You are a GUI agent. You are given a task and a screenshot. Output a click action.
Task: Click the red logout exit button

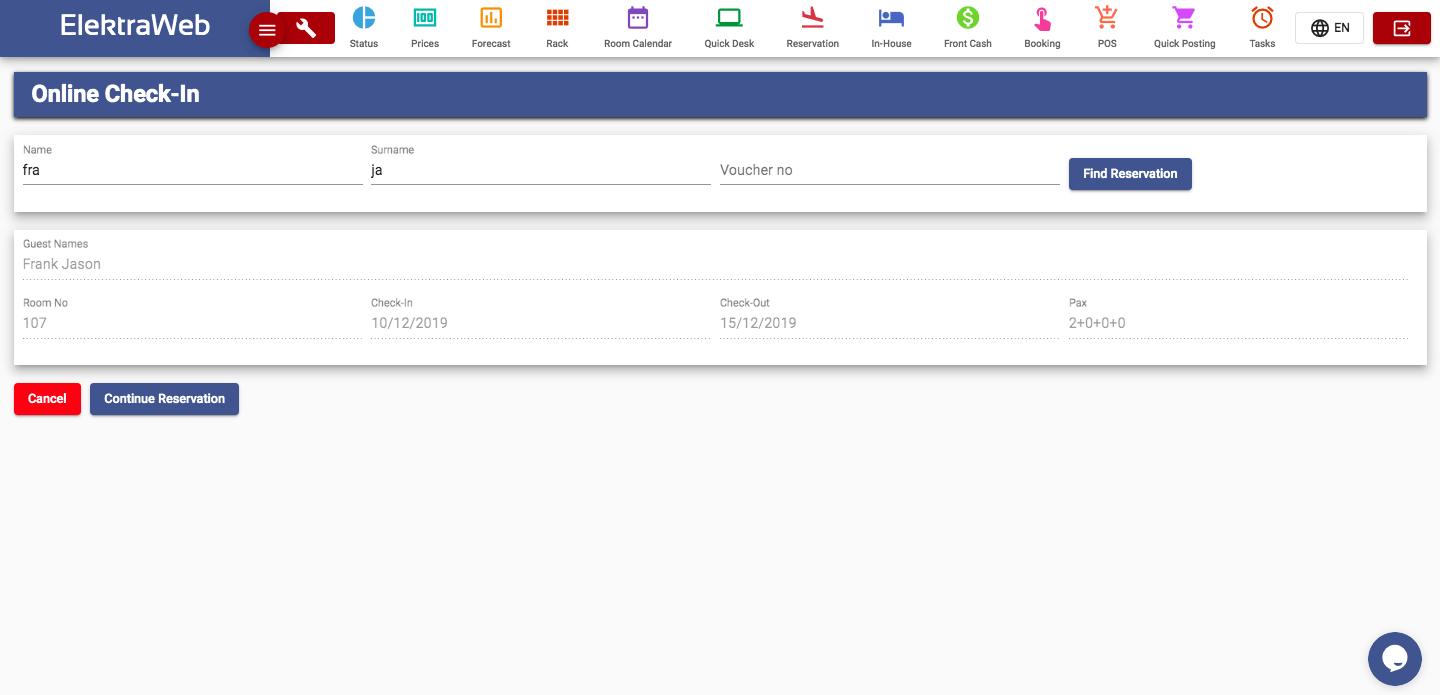1402,28
